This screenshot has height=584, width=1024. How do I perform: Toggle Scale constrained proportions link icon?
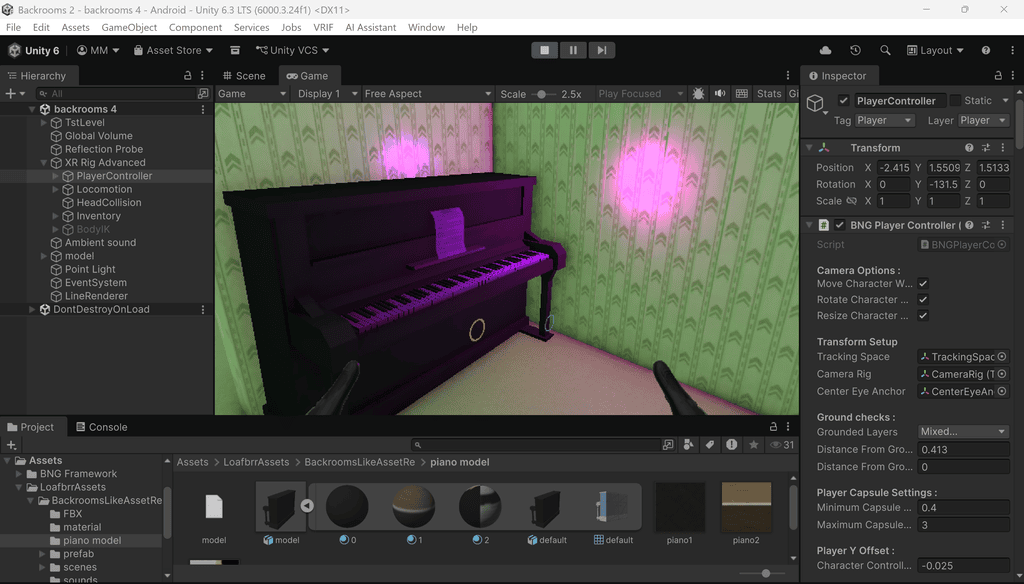point(852,201)
